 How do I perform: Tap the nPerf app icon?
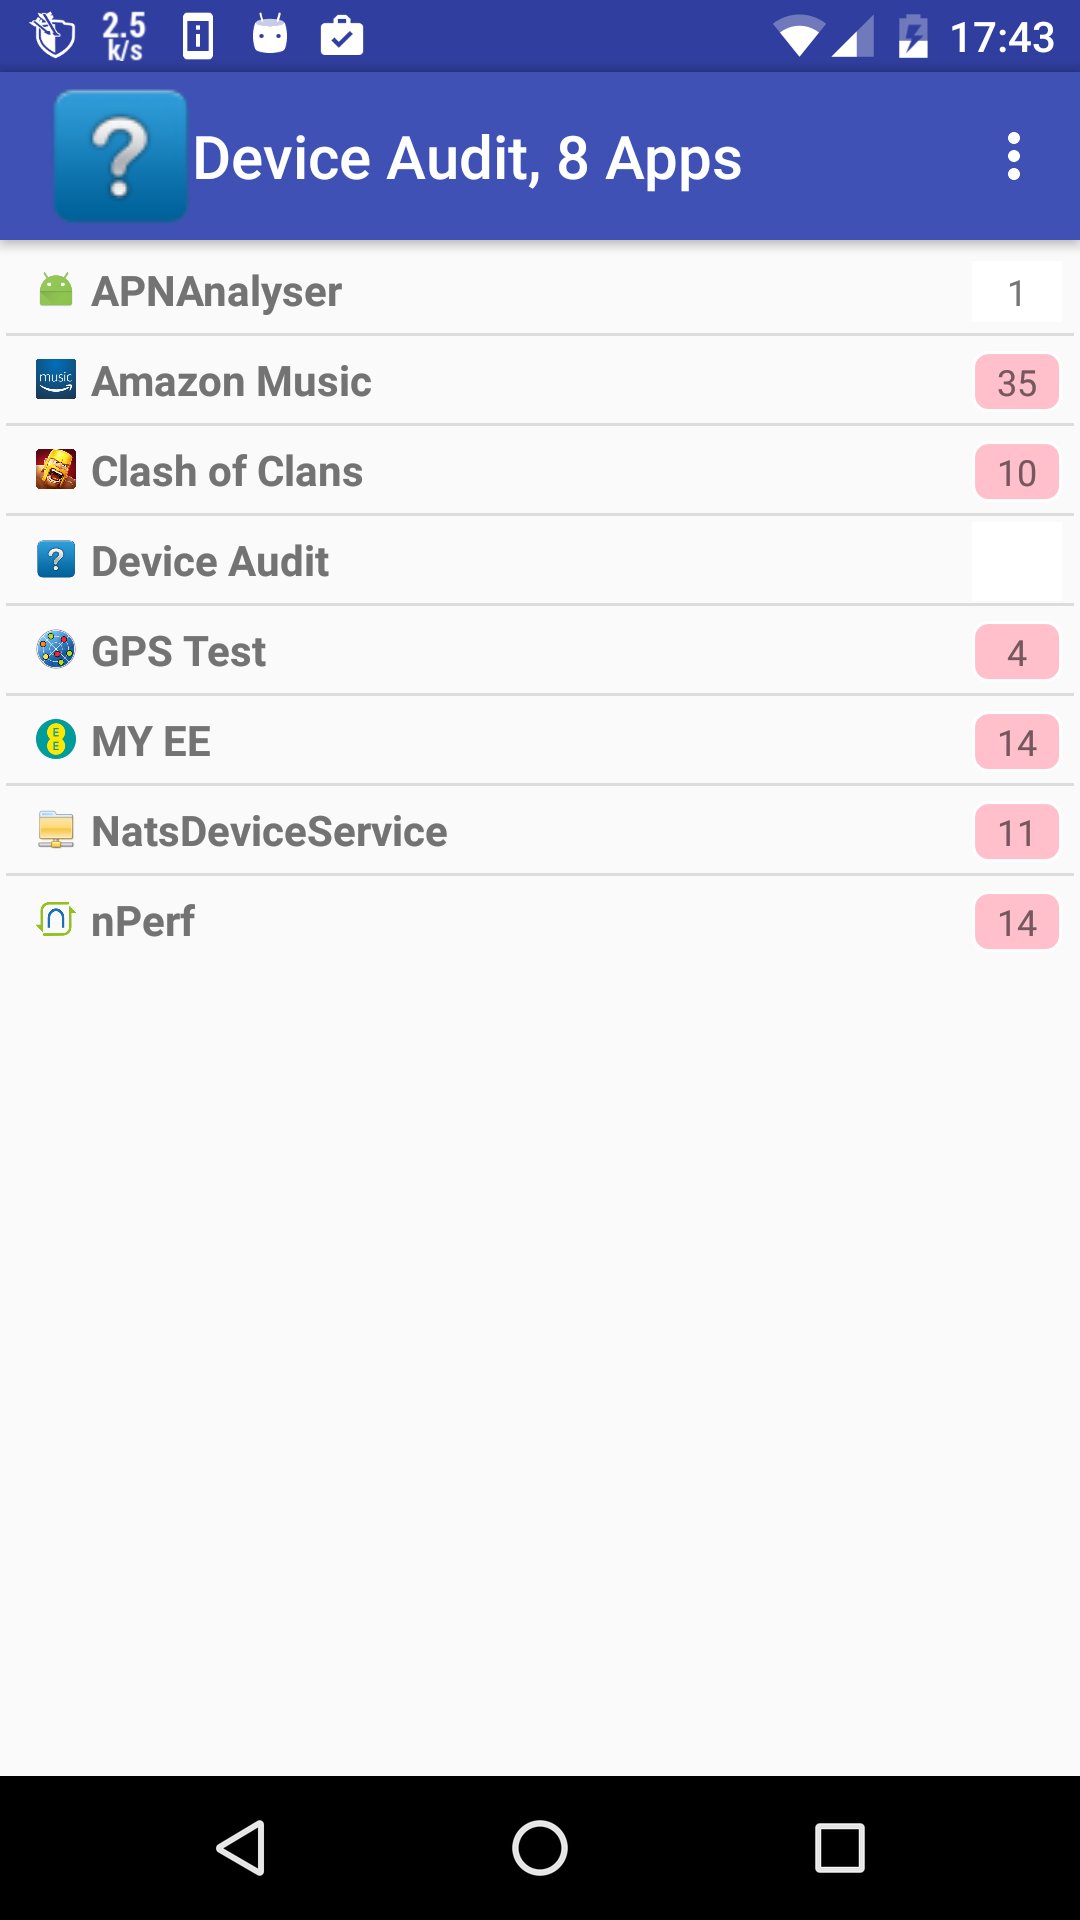coord(55,920)
